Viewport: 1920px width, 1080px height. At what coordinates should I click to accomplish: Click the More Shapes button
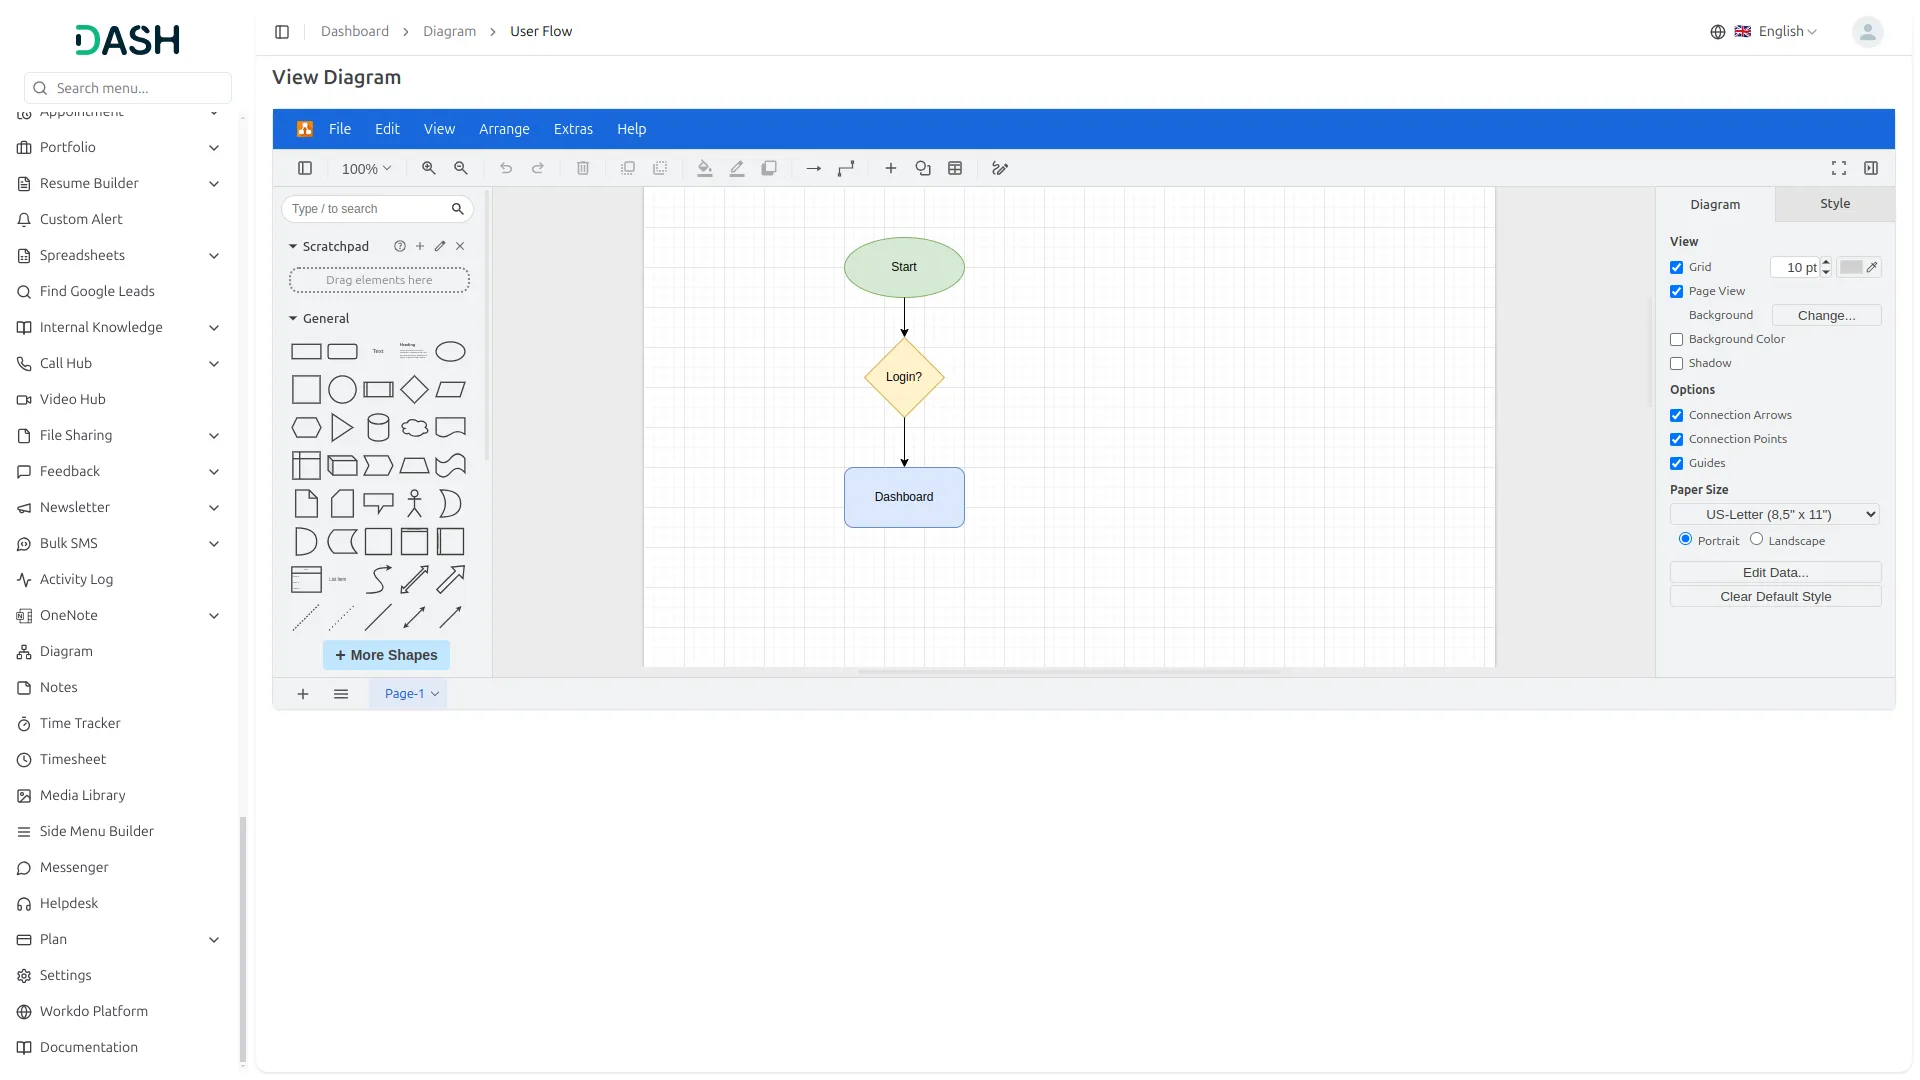tap(386, 656)
